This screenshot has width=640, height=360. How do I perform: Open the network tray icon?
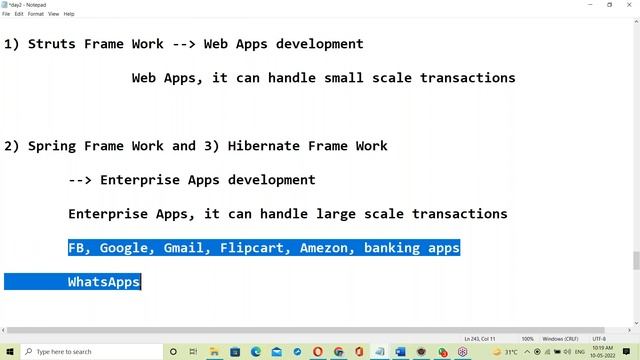click(547, 351)
